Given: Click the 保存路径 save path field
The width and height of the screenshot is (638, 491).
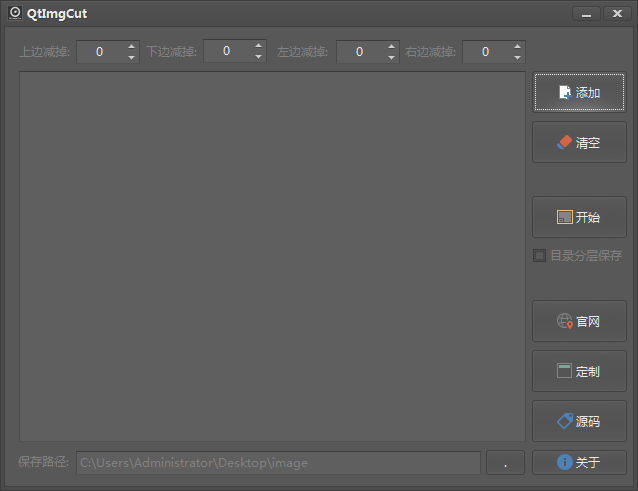Looking at the screenshot, I should click(x=278, y=463).
